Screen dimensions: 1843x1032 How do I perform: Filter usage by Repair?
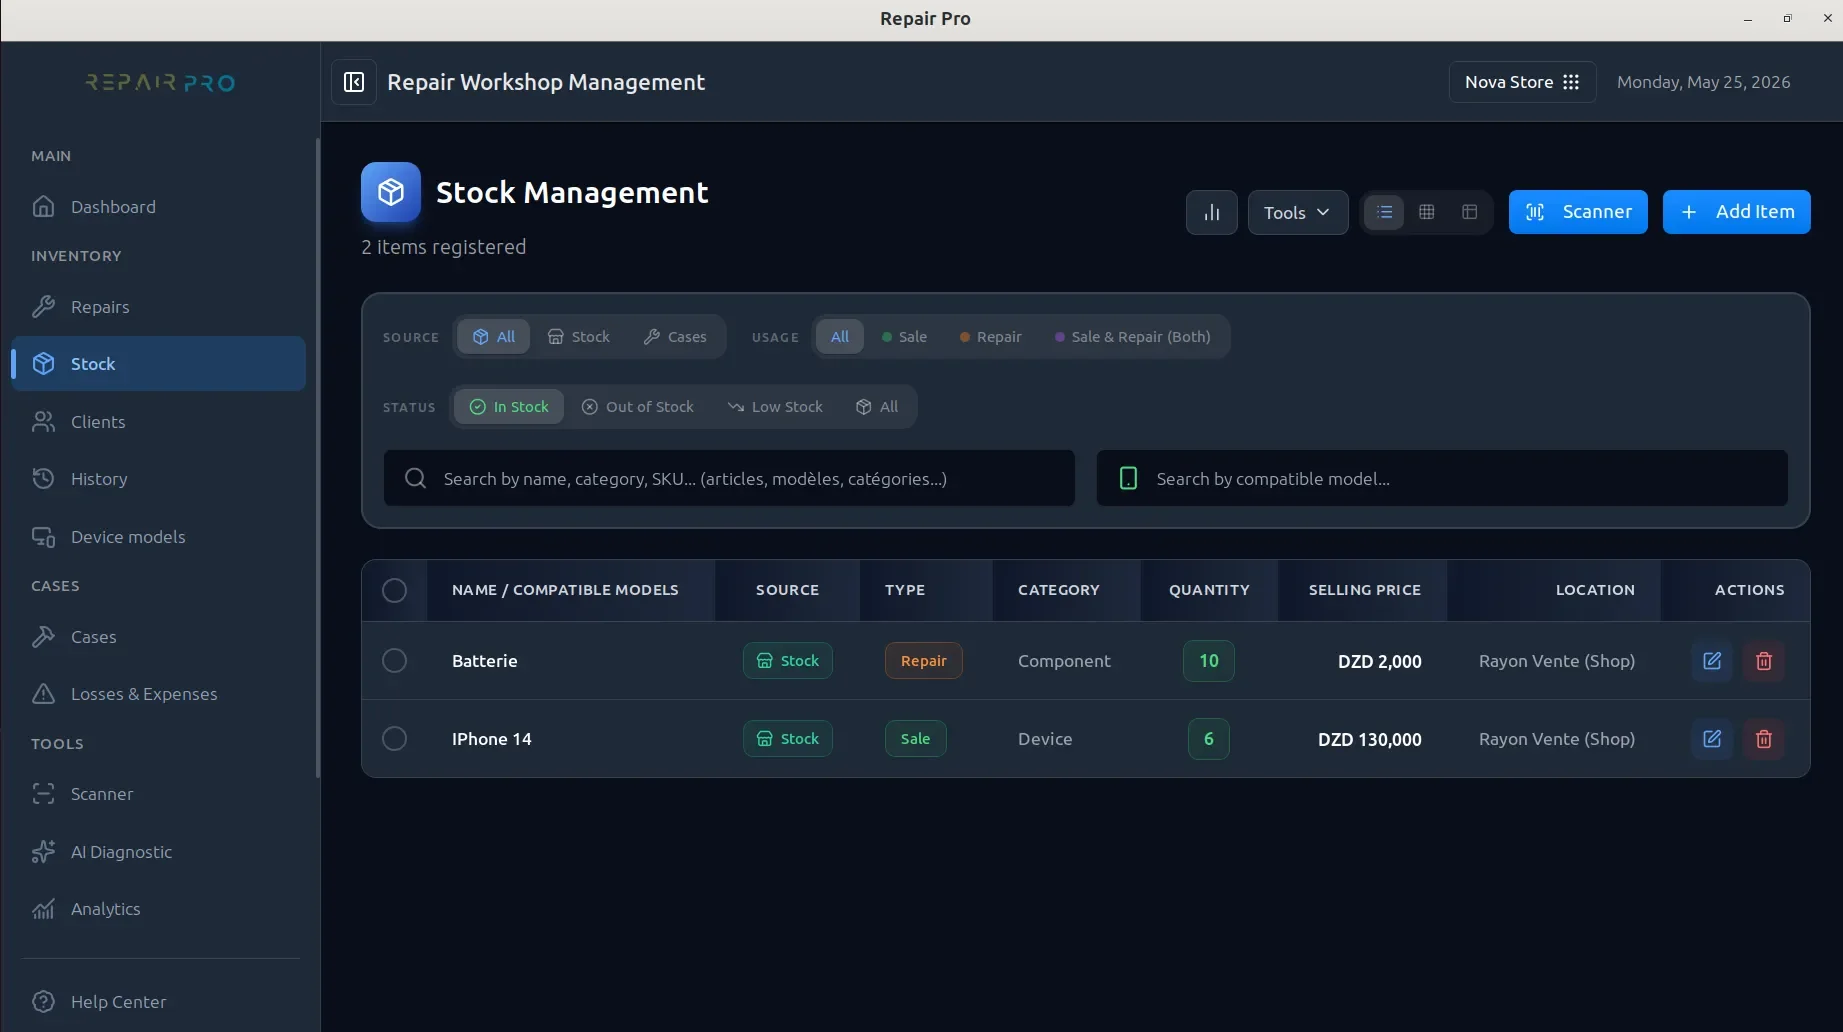990,337
